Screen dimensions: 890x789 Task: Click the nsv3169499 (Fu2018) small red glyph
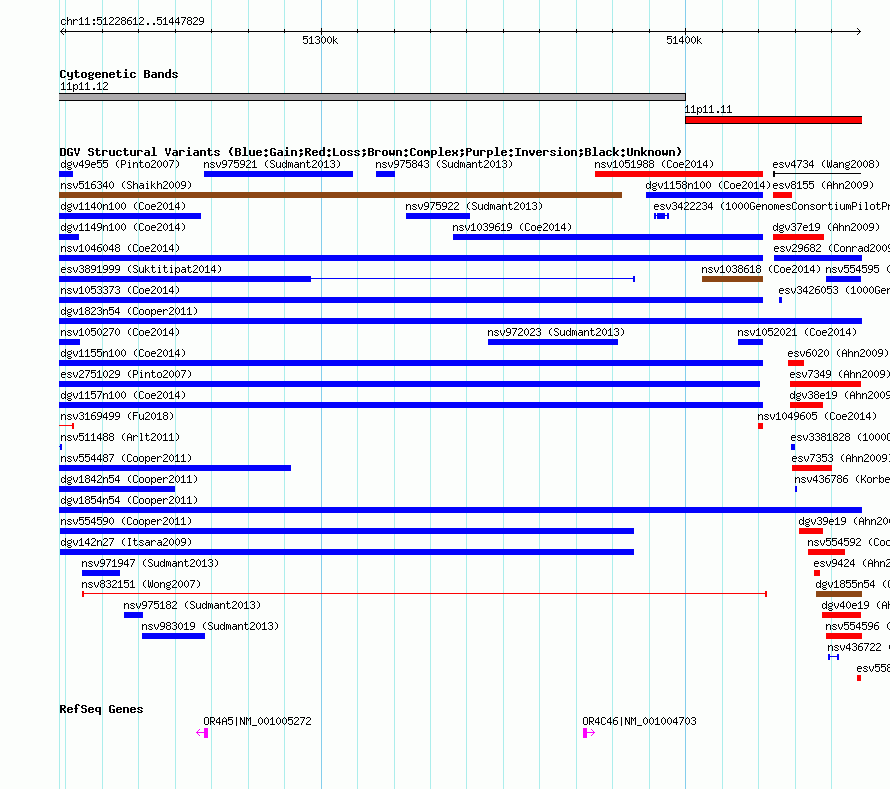[66, 426]
